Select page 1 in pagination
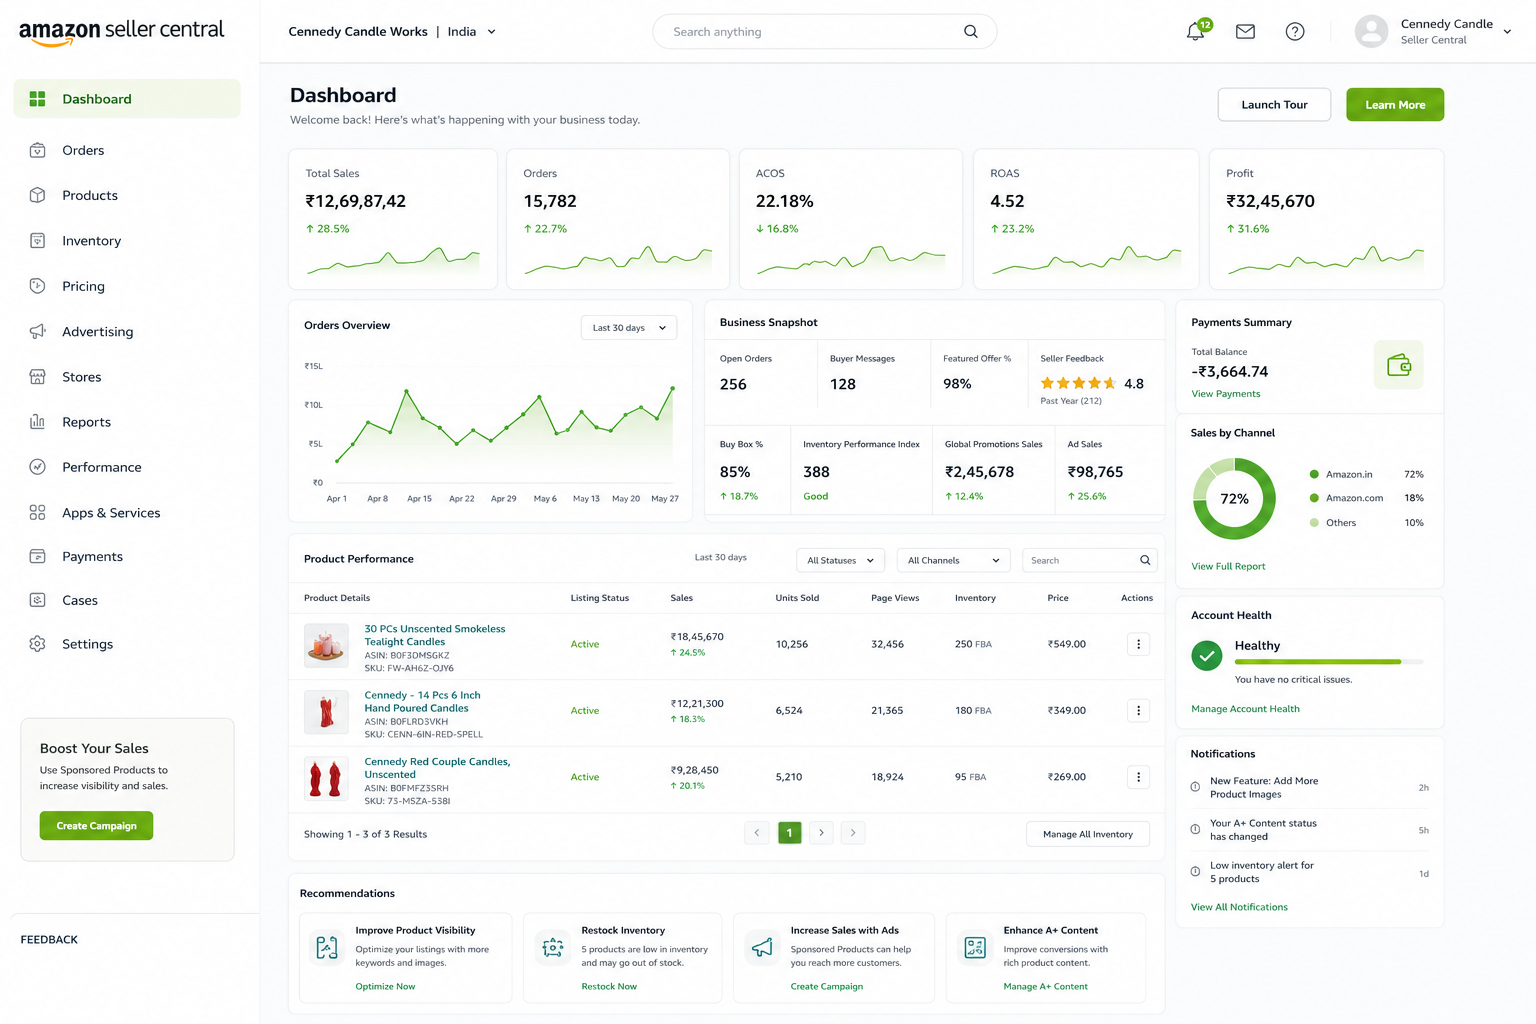The image size is (1536, 1024). point(789,832)
